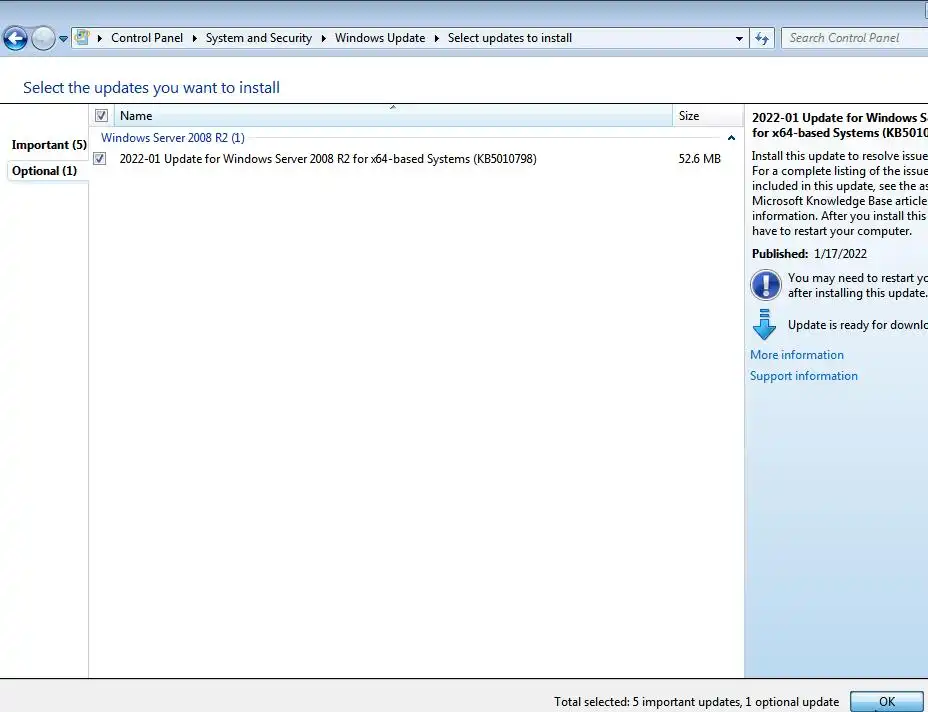
Task: Uncheck the KB5010798 update checkbox
Action: [x=99, y=159]
